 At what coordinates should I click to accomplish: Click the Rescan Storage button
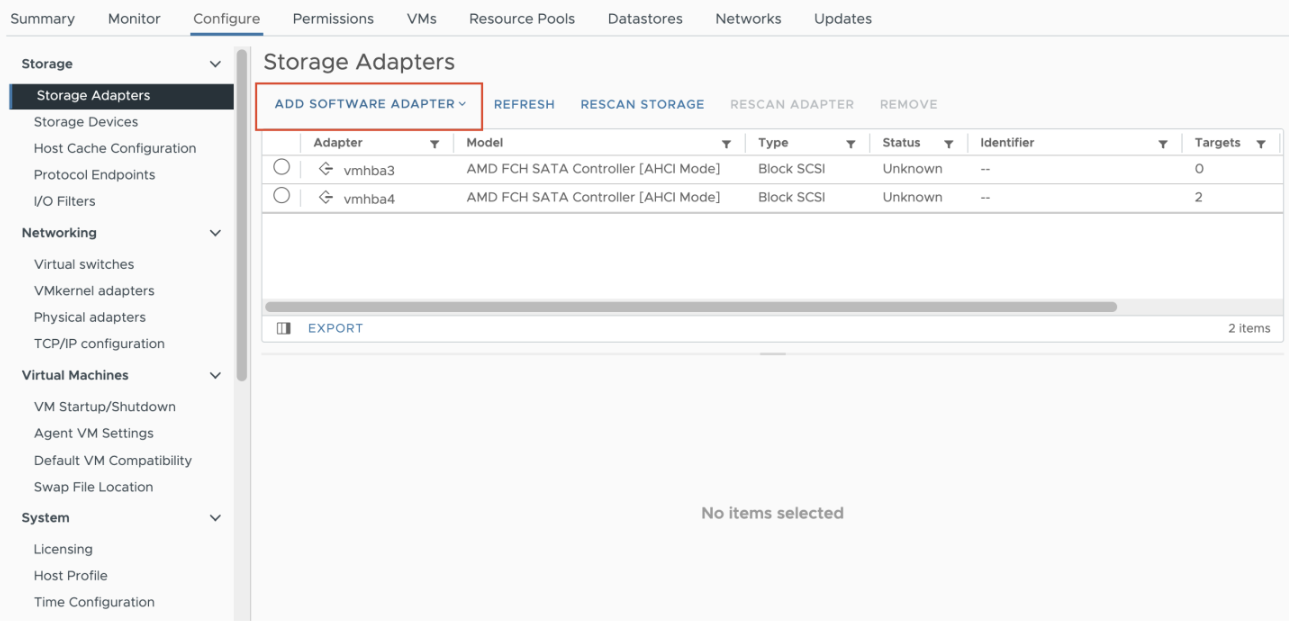(642, 104)
